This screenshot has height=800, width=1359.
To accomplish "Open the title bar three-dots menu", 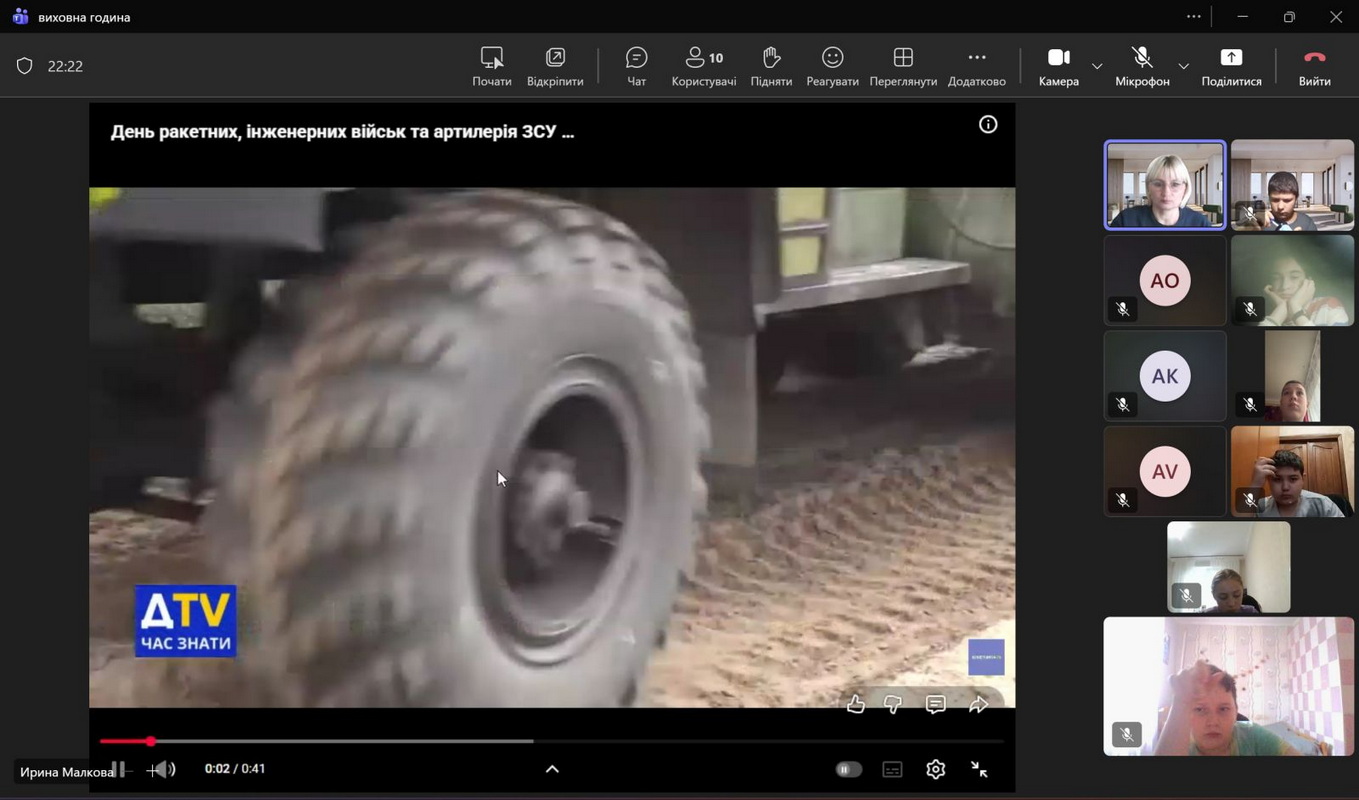I will point(1193,17).
